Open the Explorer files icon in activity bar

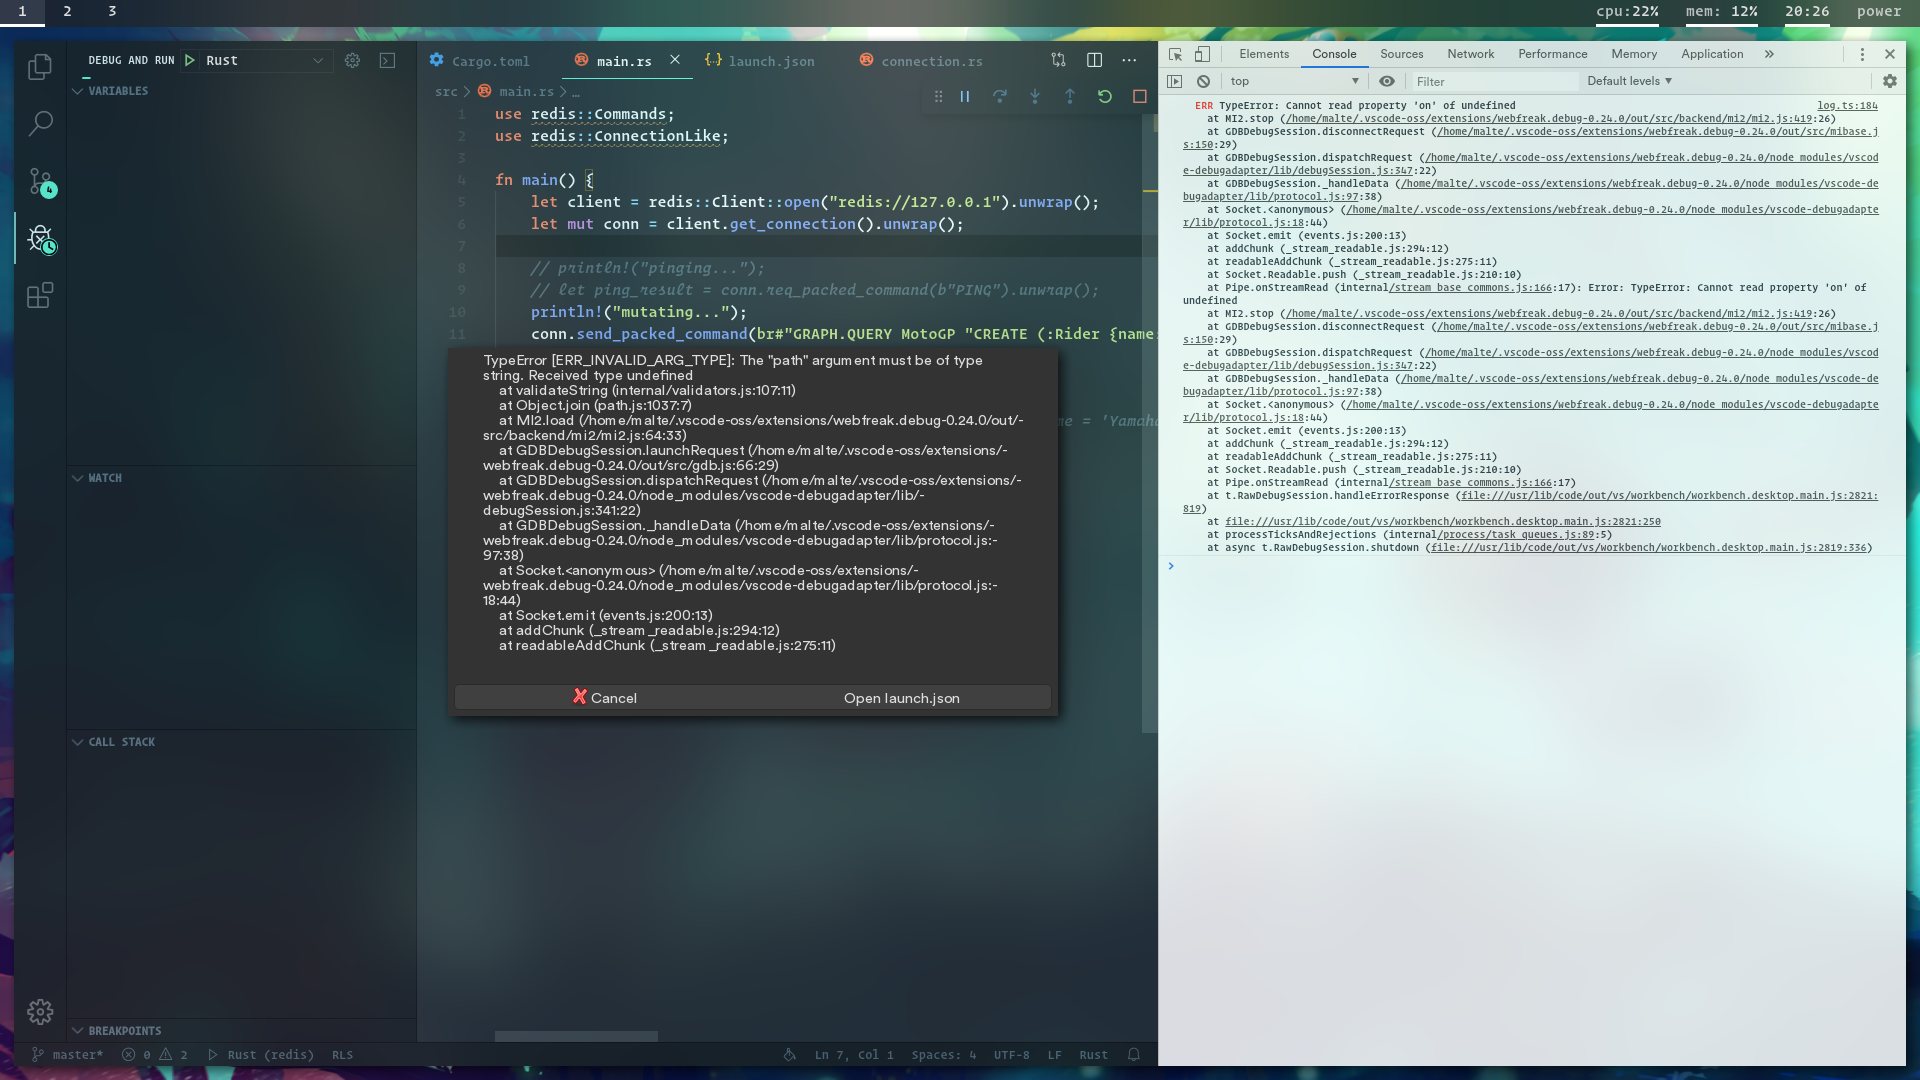pyautogui.click(x=40, y=67)
